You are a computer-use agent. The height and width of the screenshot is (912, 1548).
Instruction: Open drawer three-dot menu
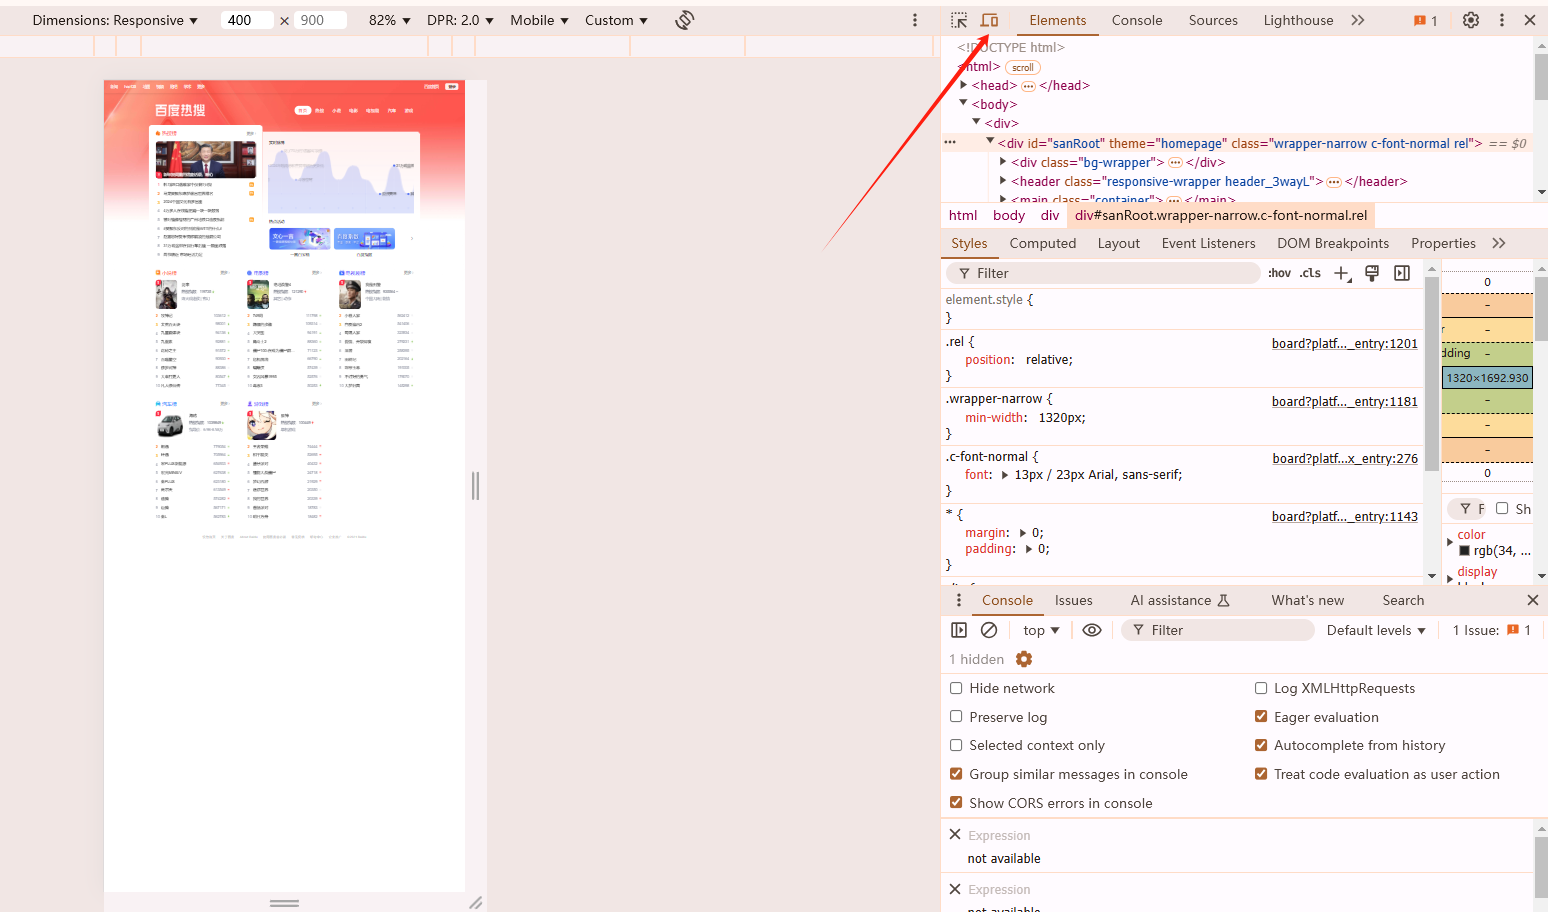pyautogui.click(x=959, y=600)
